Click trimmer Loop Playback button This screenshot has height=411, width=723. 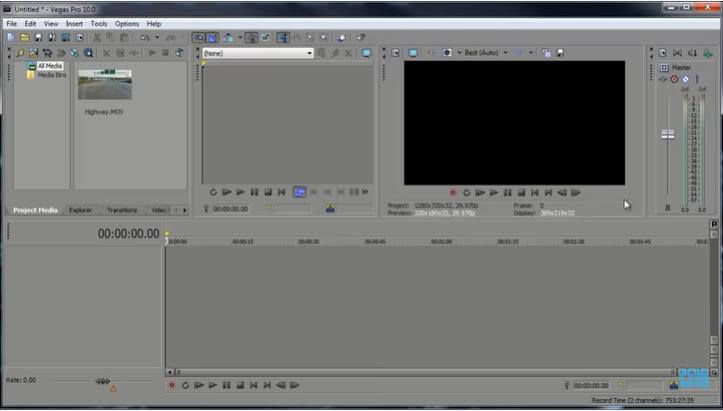[213, 192]
